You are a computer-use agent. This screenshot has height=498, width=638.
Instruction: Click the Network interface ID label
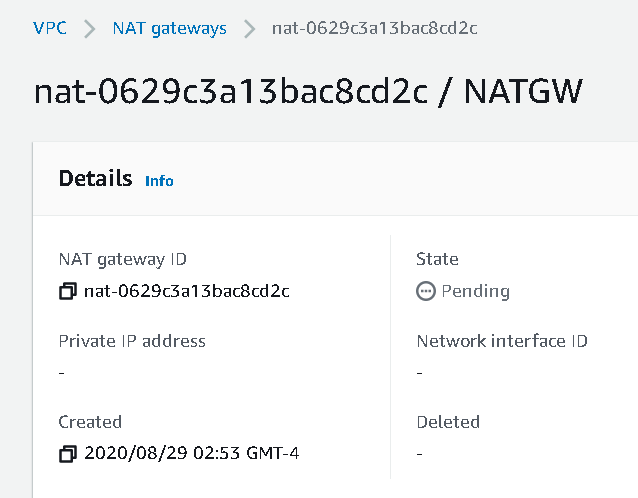(x=501, y=341)
